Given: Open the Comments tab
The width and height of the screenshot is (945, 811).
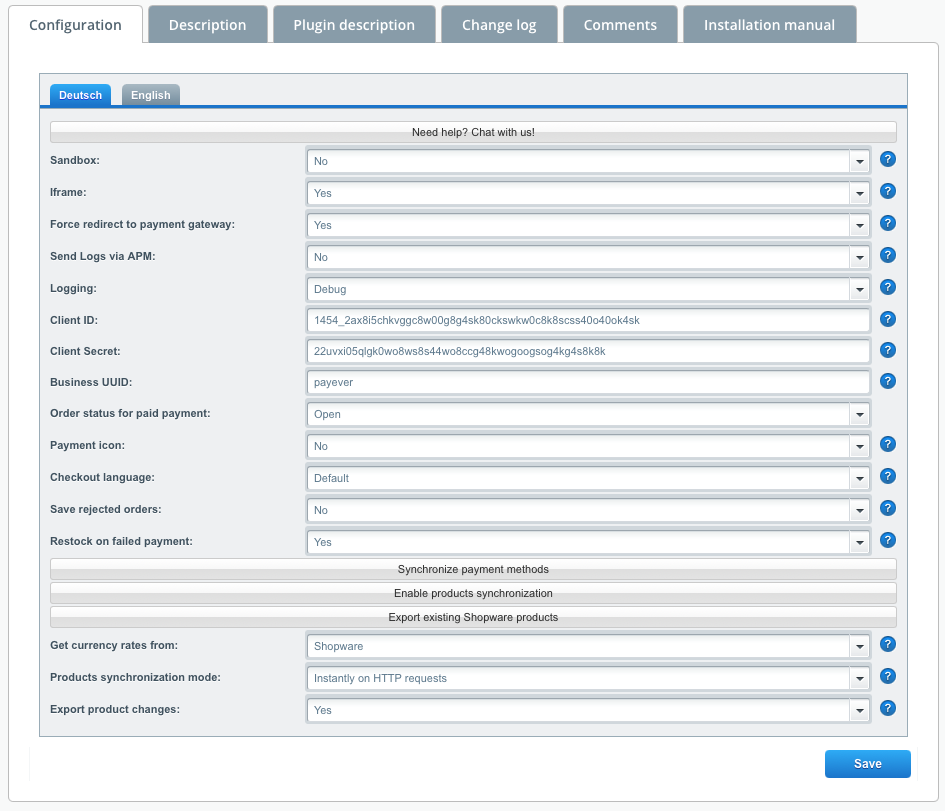Looking at the screenshot, I should (620, 25).
